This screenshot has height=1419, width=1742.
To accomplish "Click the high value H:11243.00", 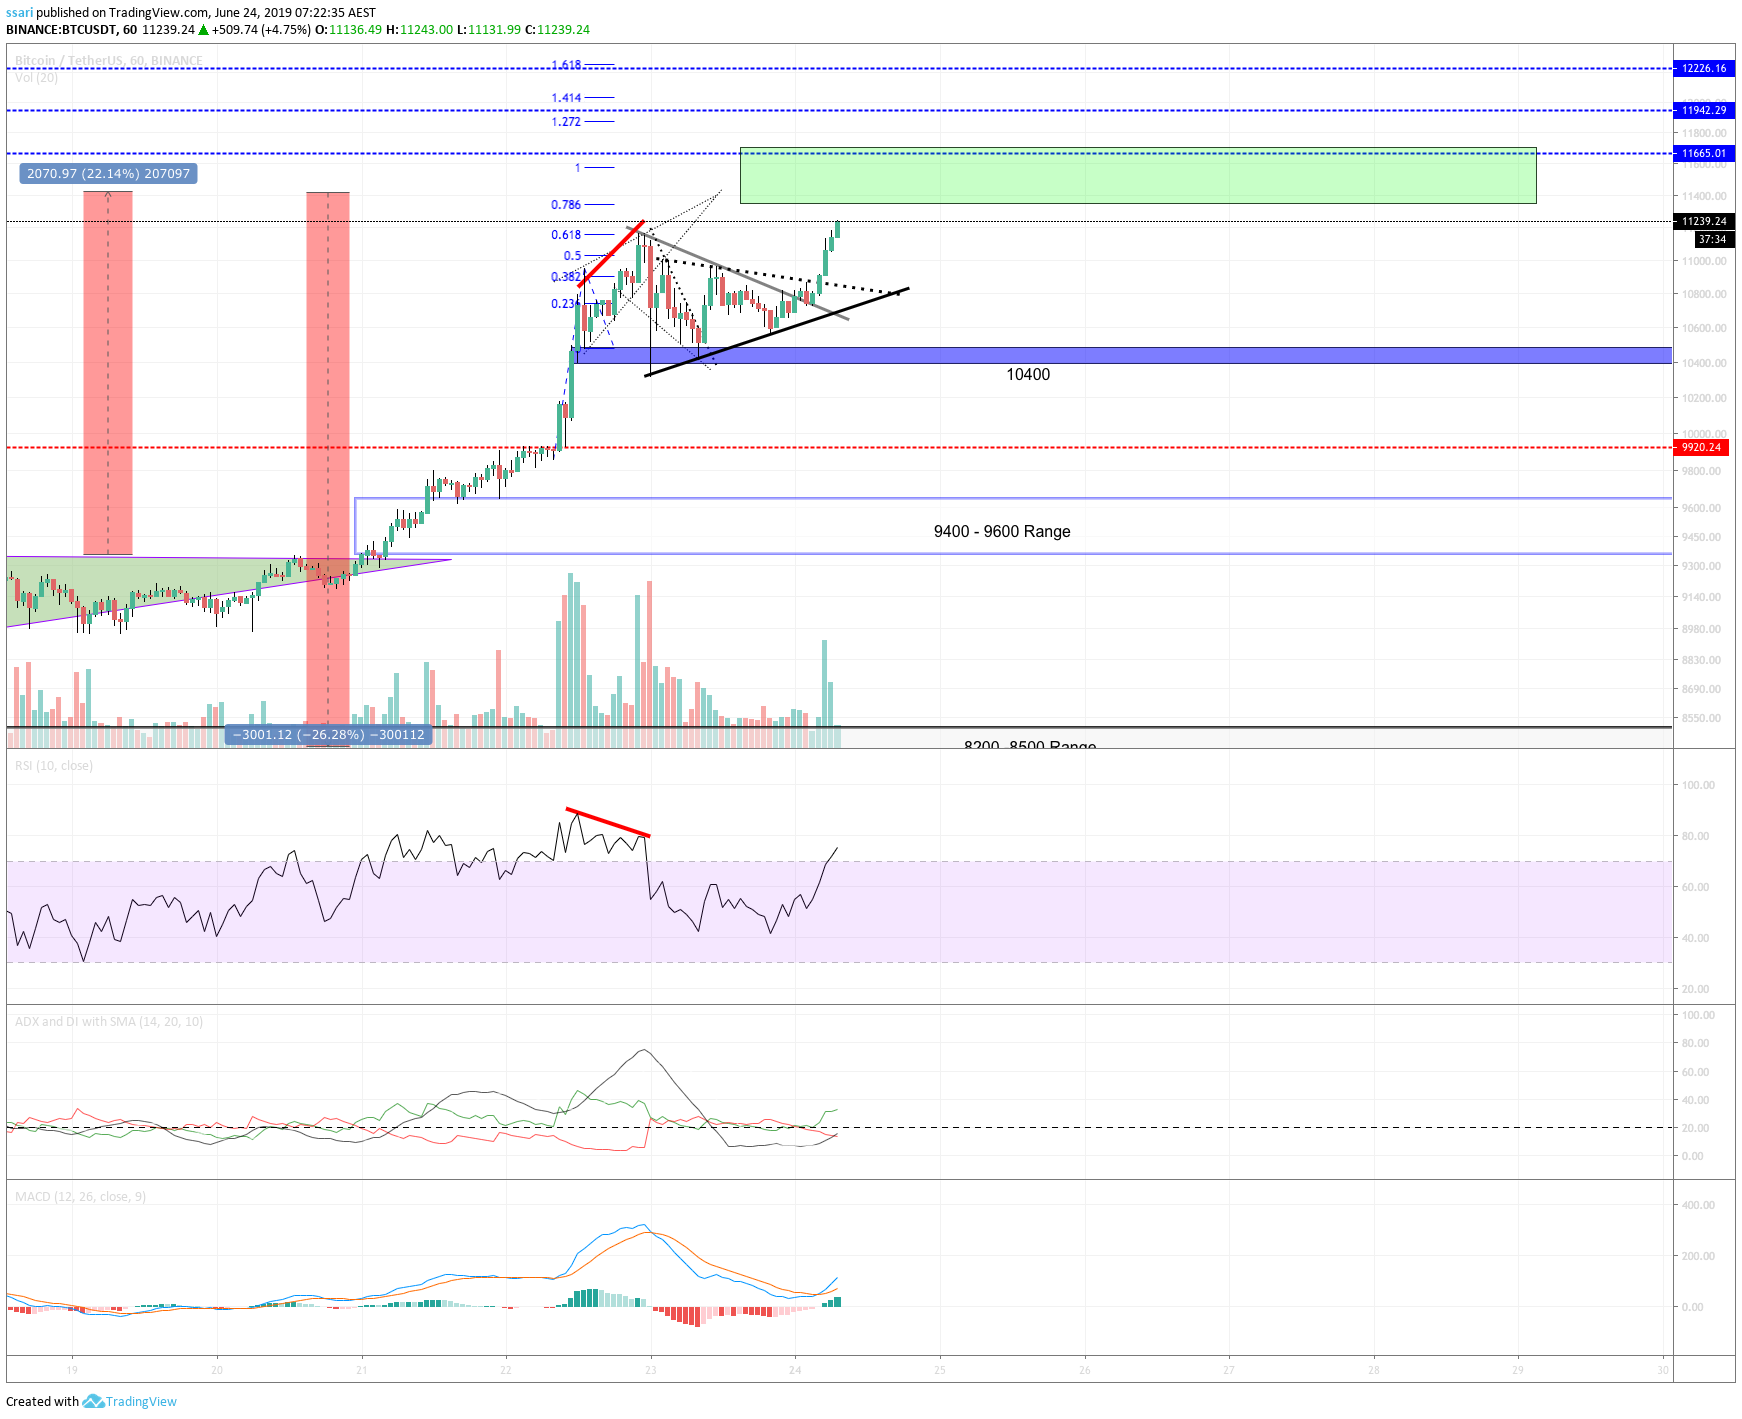I will (x=419, y=29).
